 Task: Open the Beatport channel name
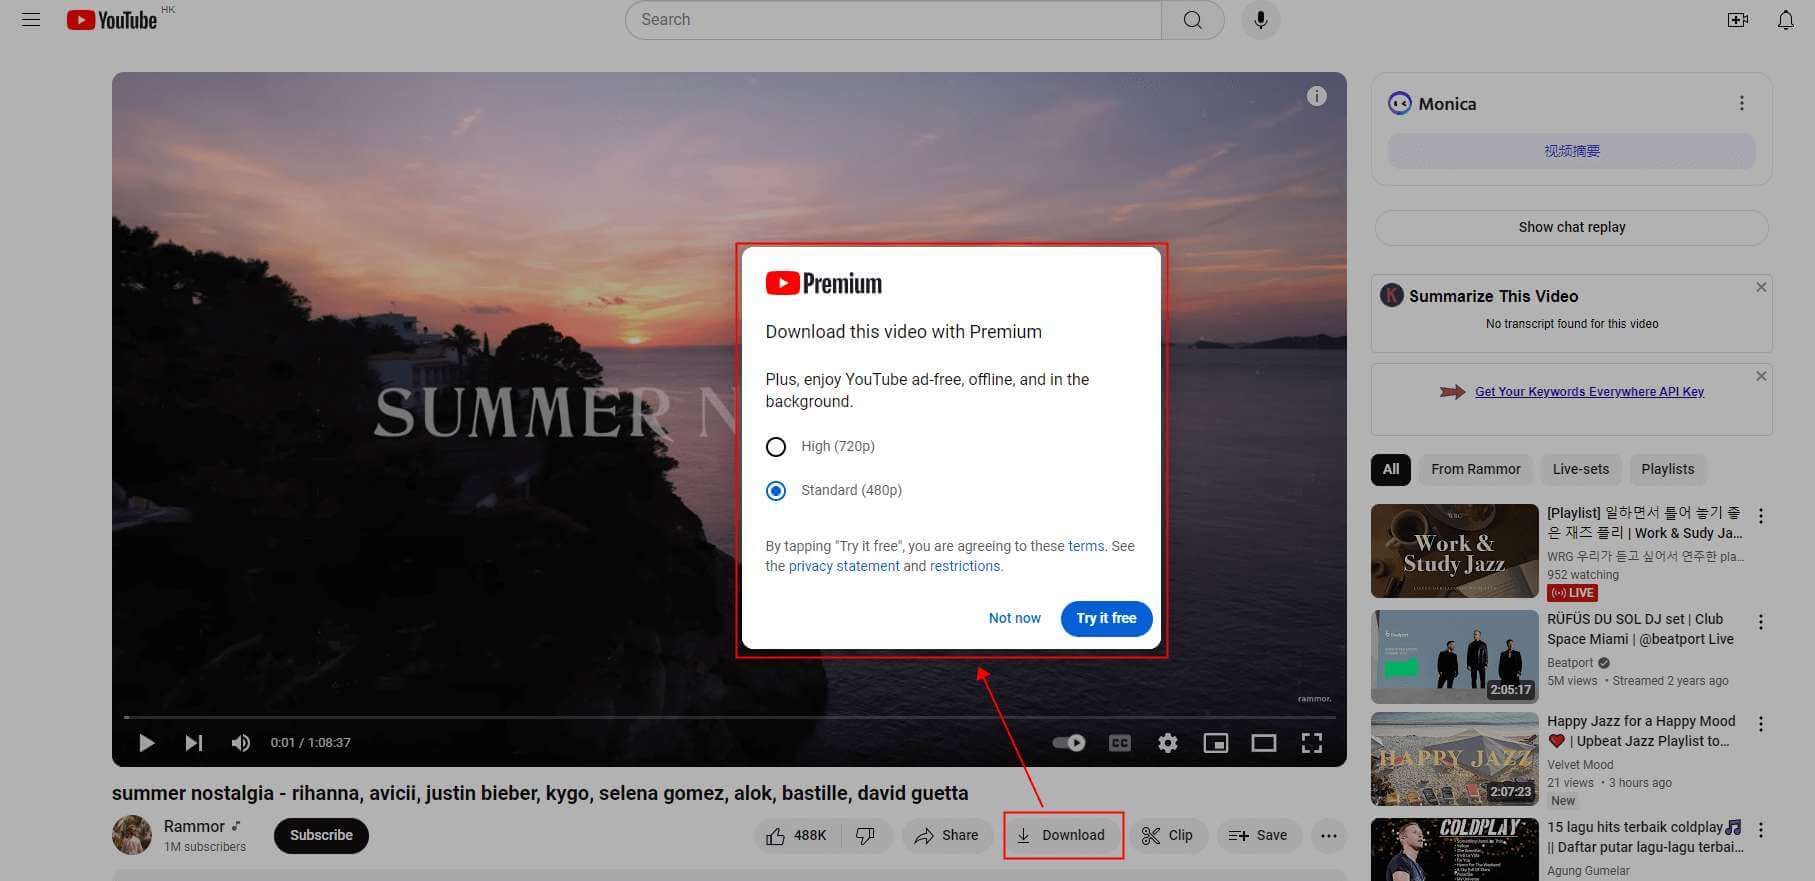point(1569,663)
